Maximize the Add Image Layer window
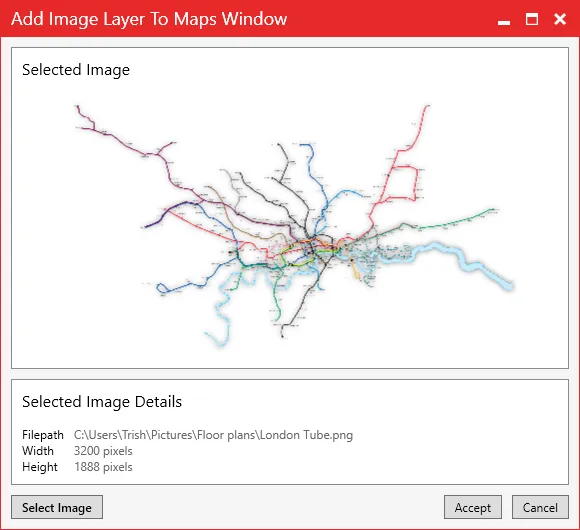 pos(532,19)
